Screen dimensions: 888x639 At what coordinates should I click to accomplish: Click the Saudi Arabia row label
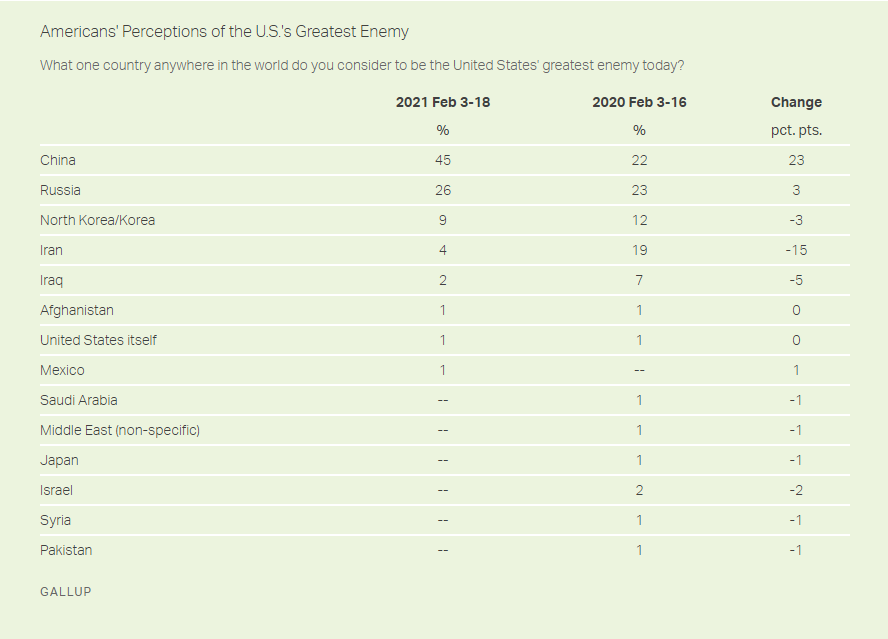[x=79, y=401]
